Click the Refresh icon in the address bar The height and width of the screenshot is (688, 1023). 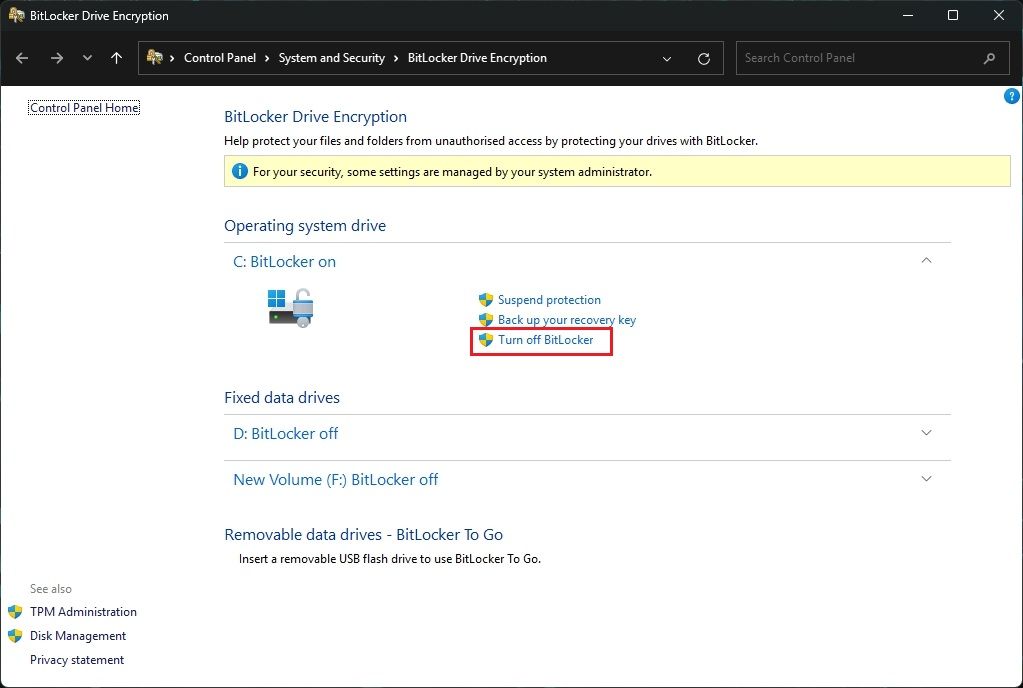coord(707,58)
